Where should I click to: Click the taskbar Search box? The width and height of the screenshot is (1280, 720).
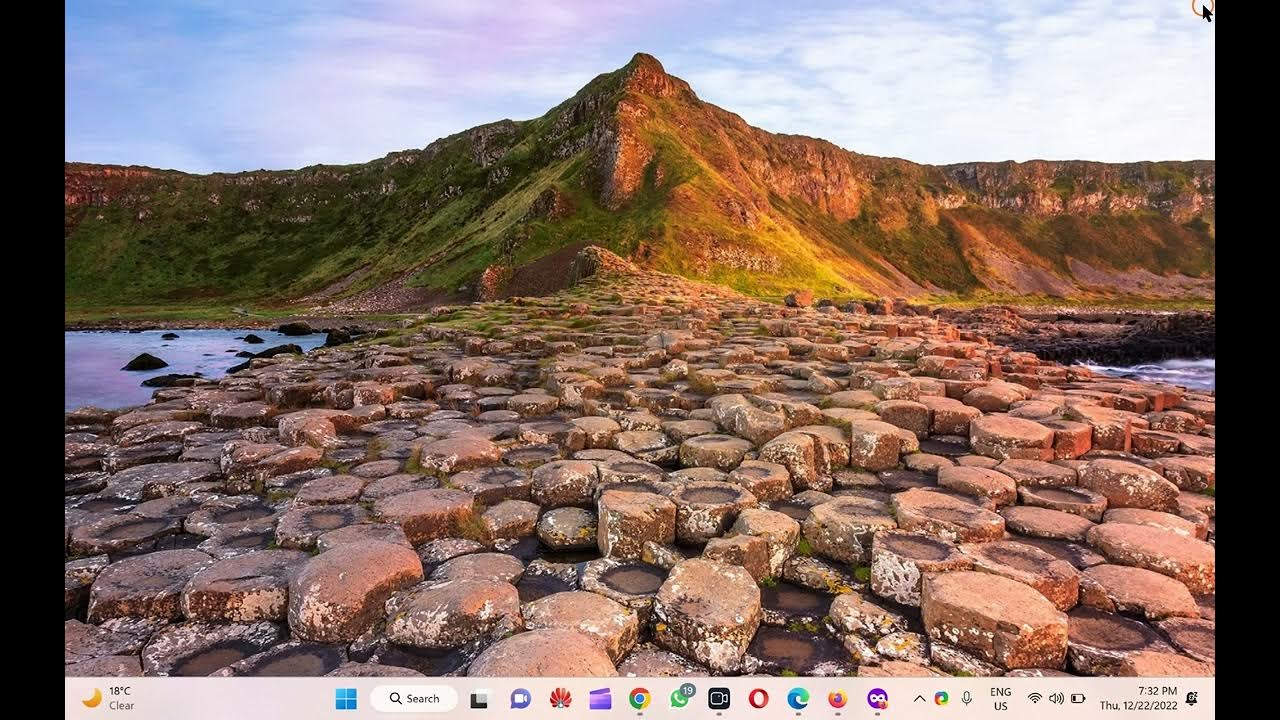[x=414, y=699]
